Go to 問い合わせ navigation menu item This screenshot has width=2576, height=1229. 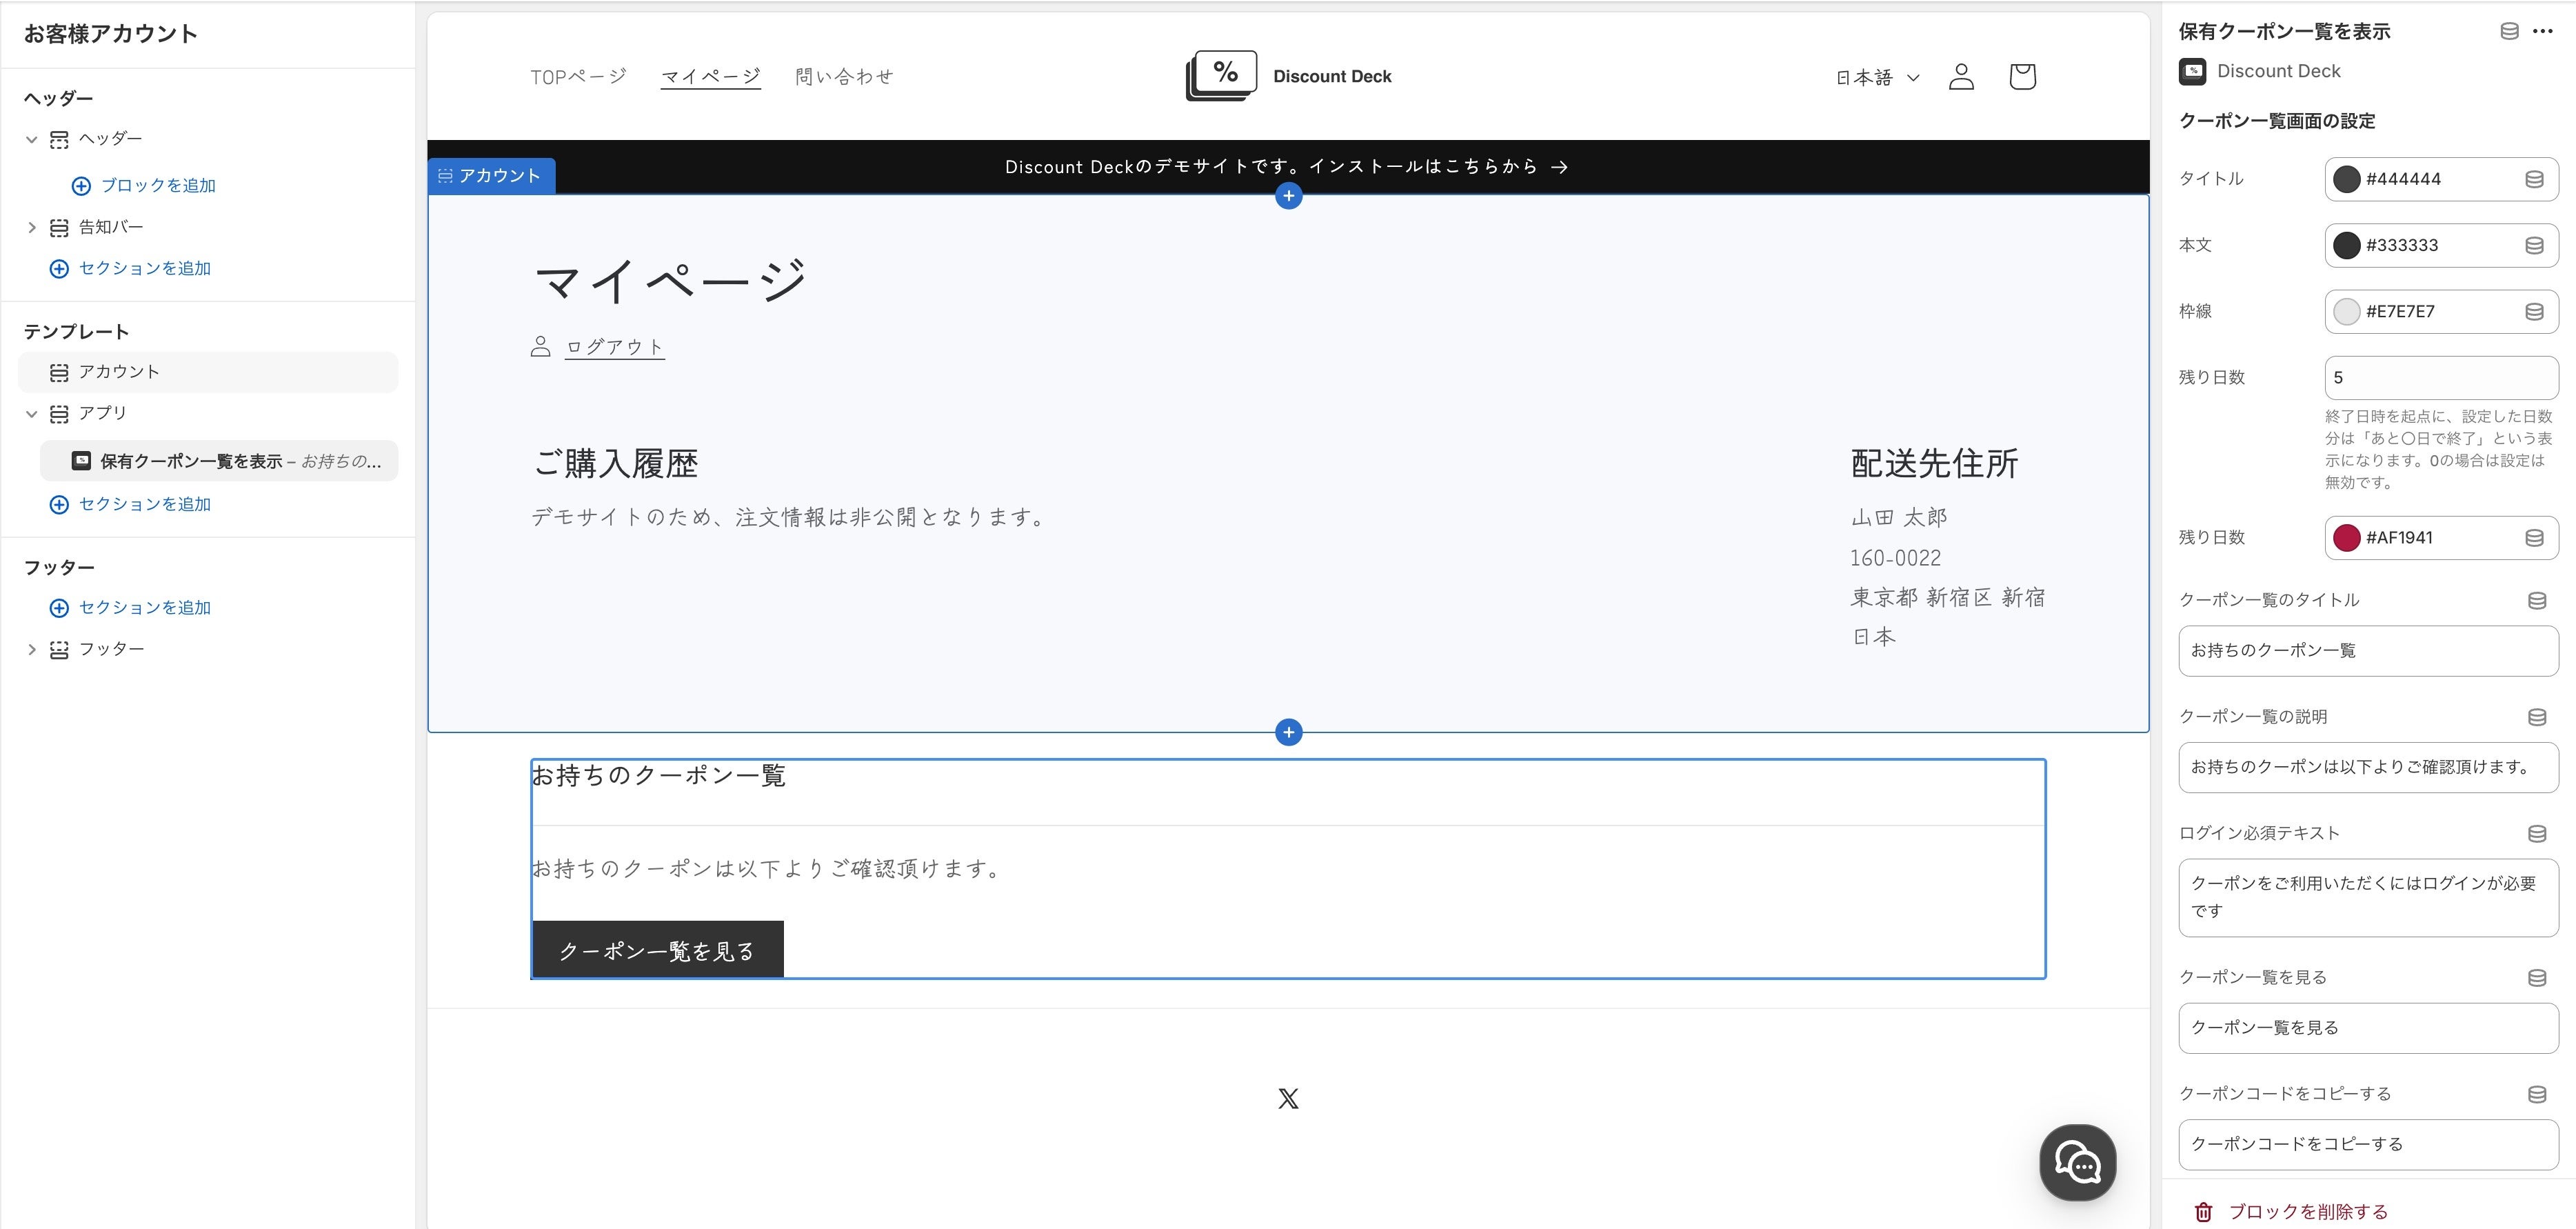click(843, 77)
